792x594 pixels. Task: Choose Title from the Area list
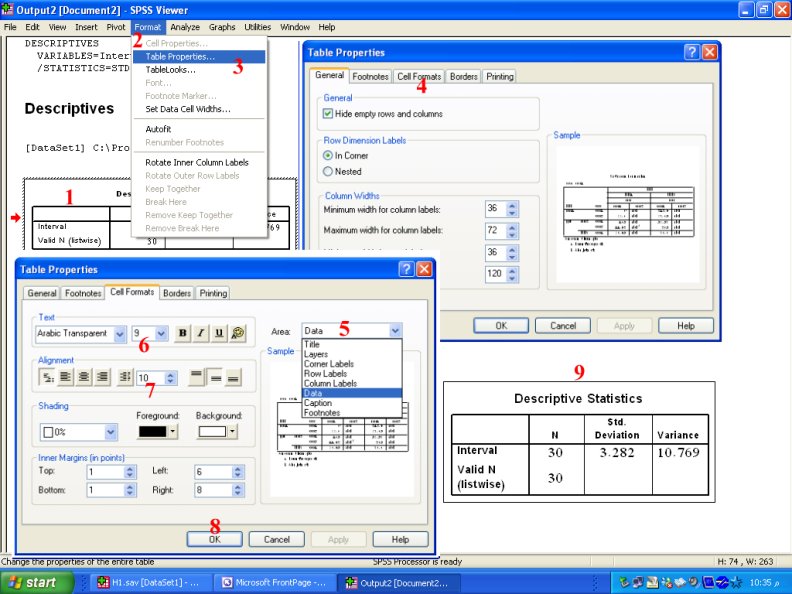tap(352, 344)
